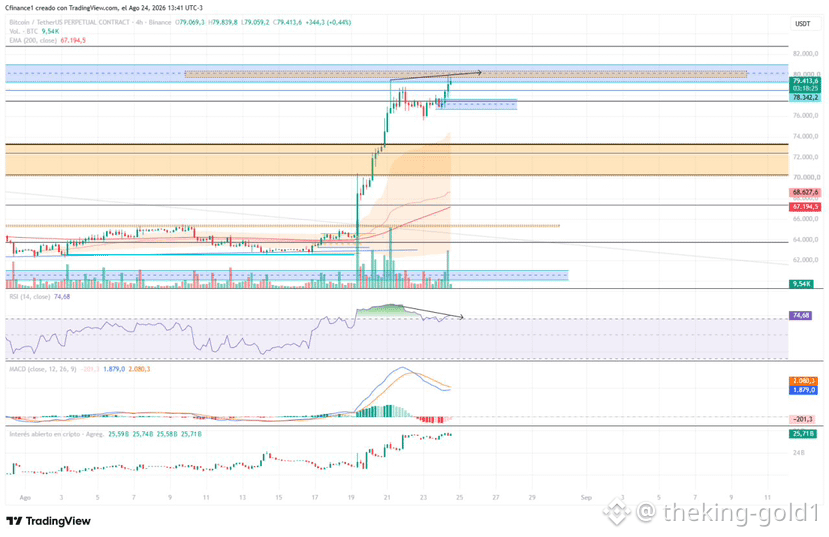Click the 76.000,0 price axis label
This screenshot has height=537, width=829.
click(x=806, y=116)
